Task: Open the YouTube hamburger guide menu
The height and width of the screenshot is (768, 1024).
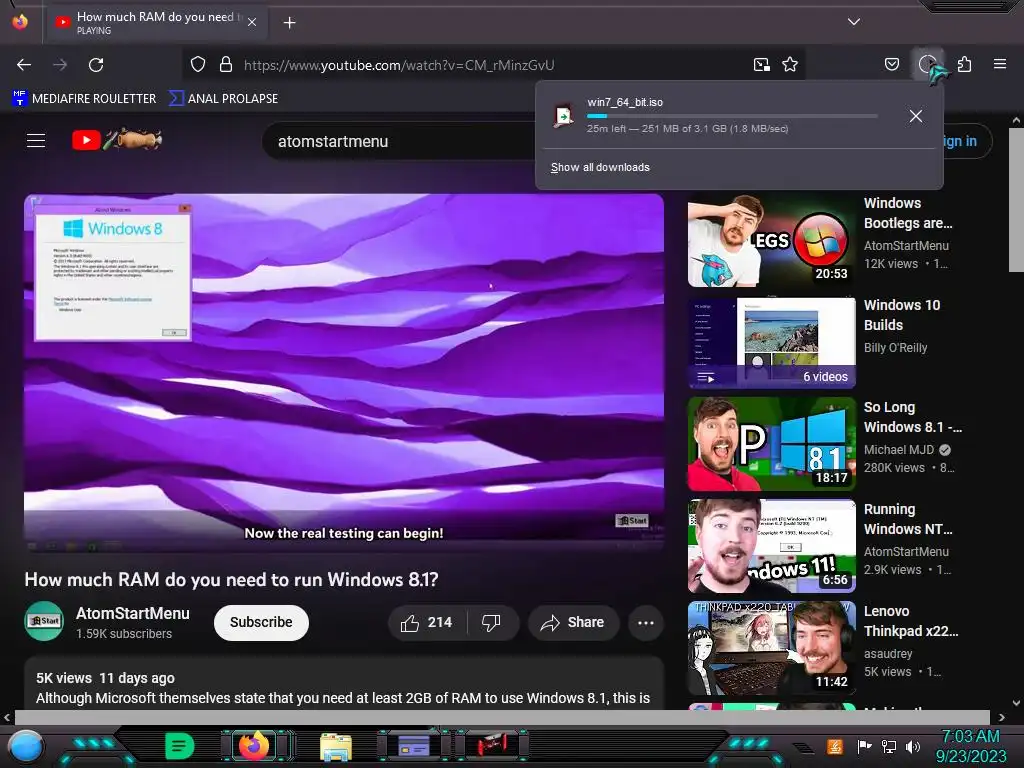Action: pyautogui.click(x=36, y=140)
